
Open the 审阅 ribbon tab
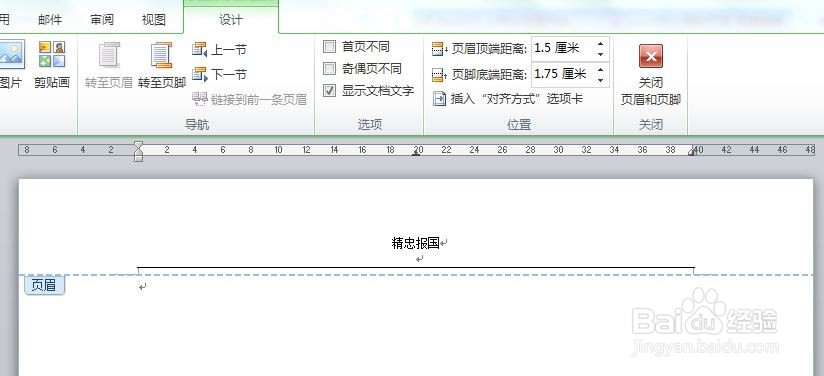coord(102,20)
